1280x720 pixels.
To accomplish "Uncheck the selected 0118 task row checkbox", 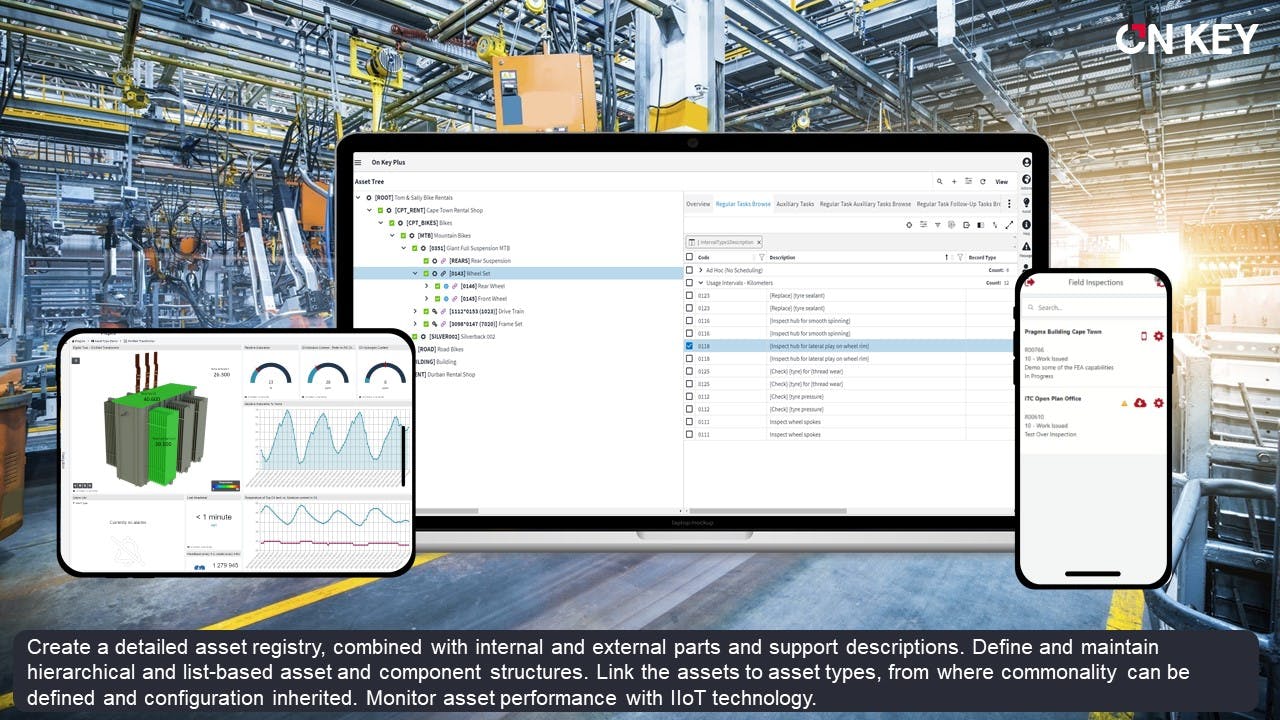I will pos(689,346).
